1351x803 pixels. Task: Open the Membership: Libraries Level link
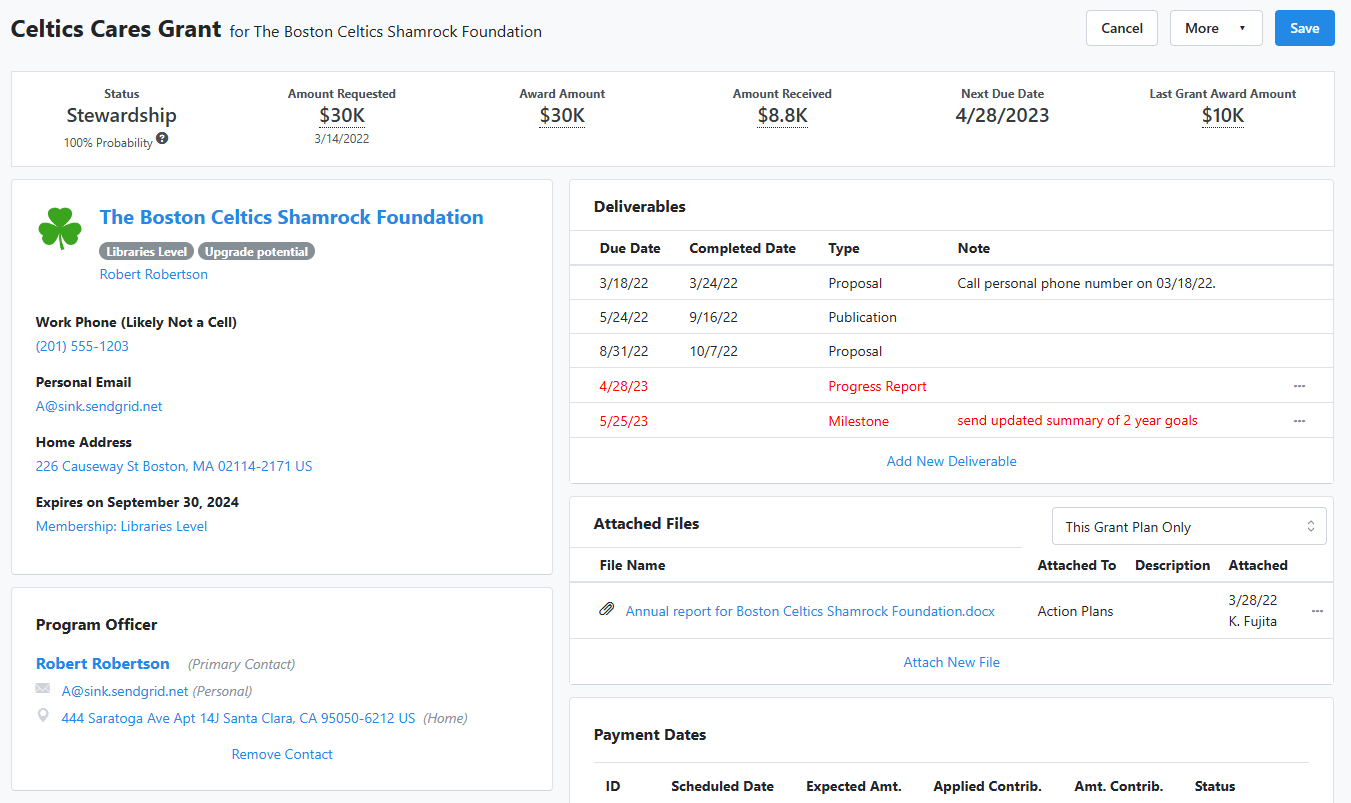(x=122, y=526)
